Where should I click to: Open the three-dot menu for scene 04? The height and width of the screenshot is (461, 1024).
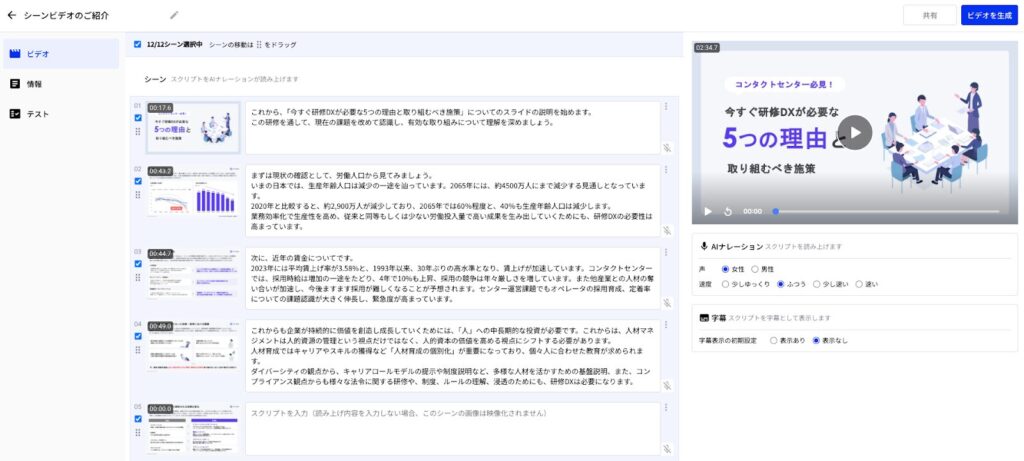point(666,326)
